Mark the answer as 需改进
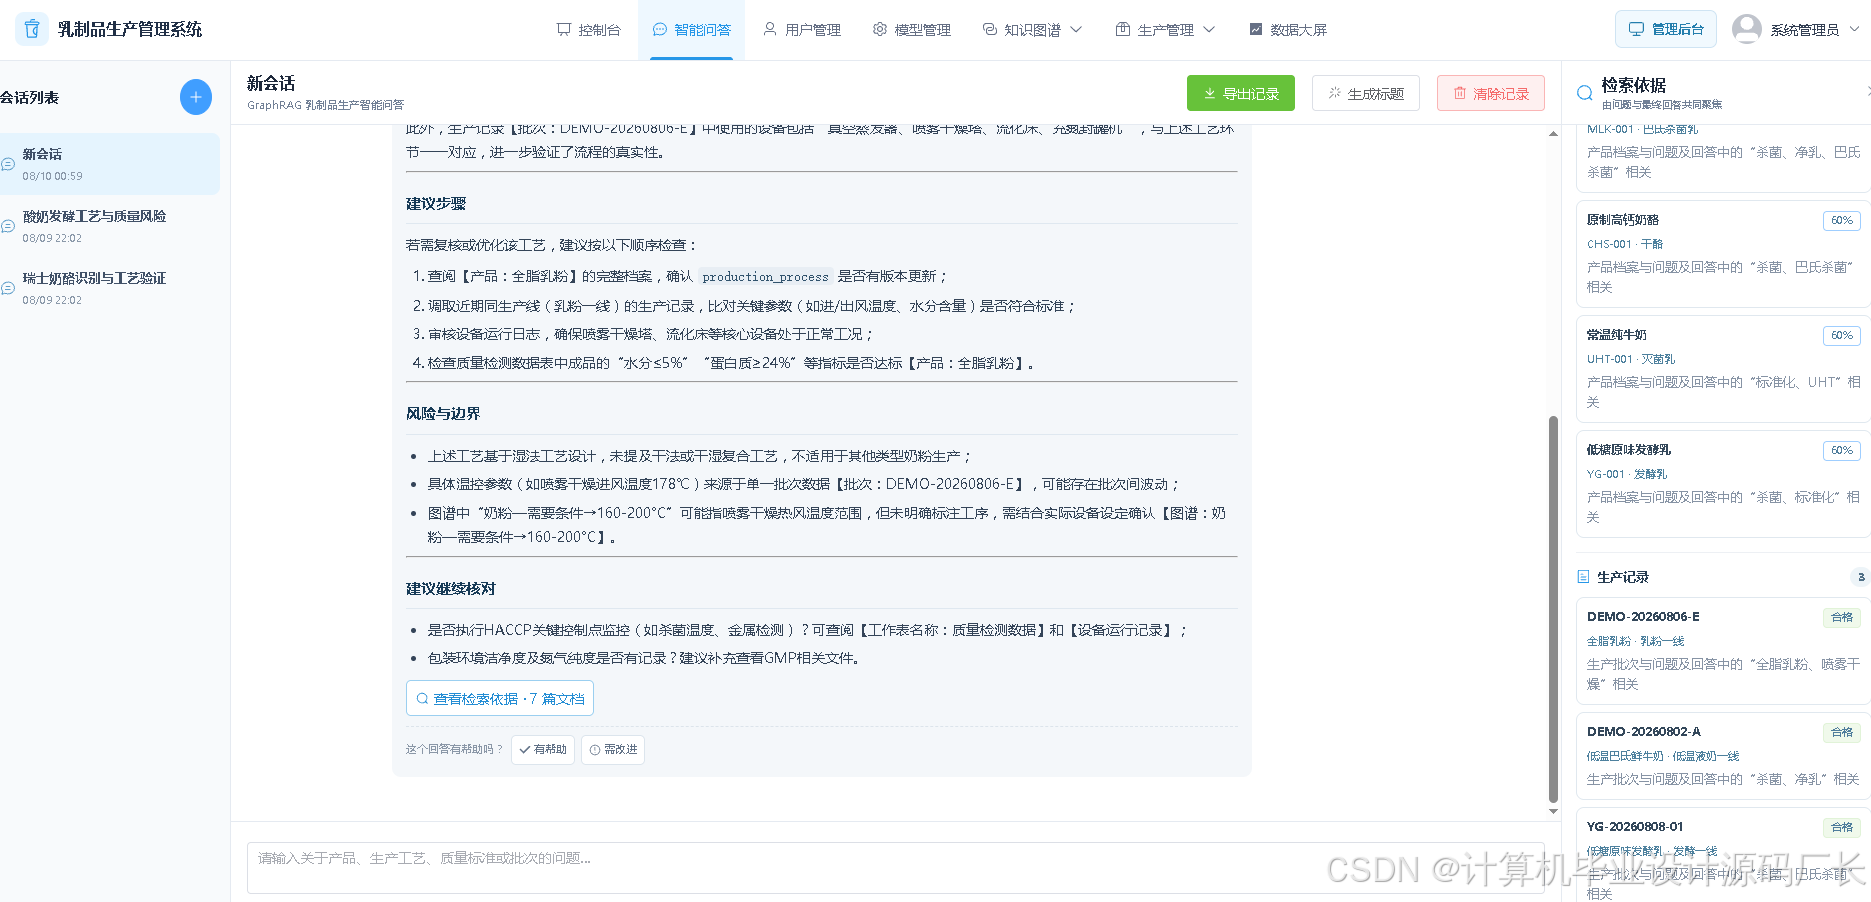Image resolution: width=1871 pixels, height=902 pixels. click(x=612, y=749)
